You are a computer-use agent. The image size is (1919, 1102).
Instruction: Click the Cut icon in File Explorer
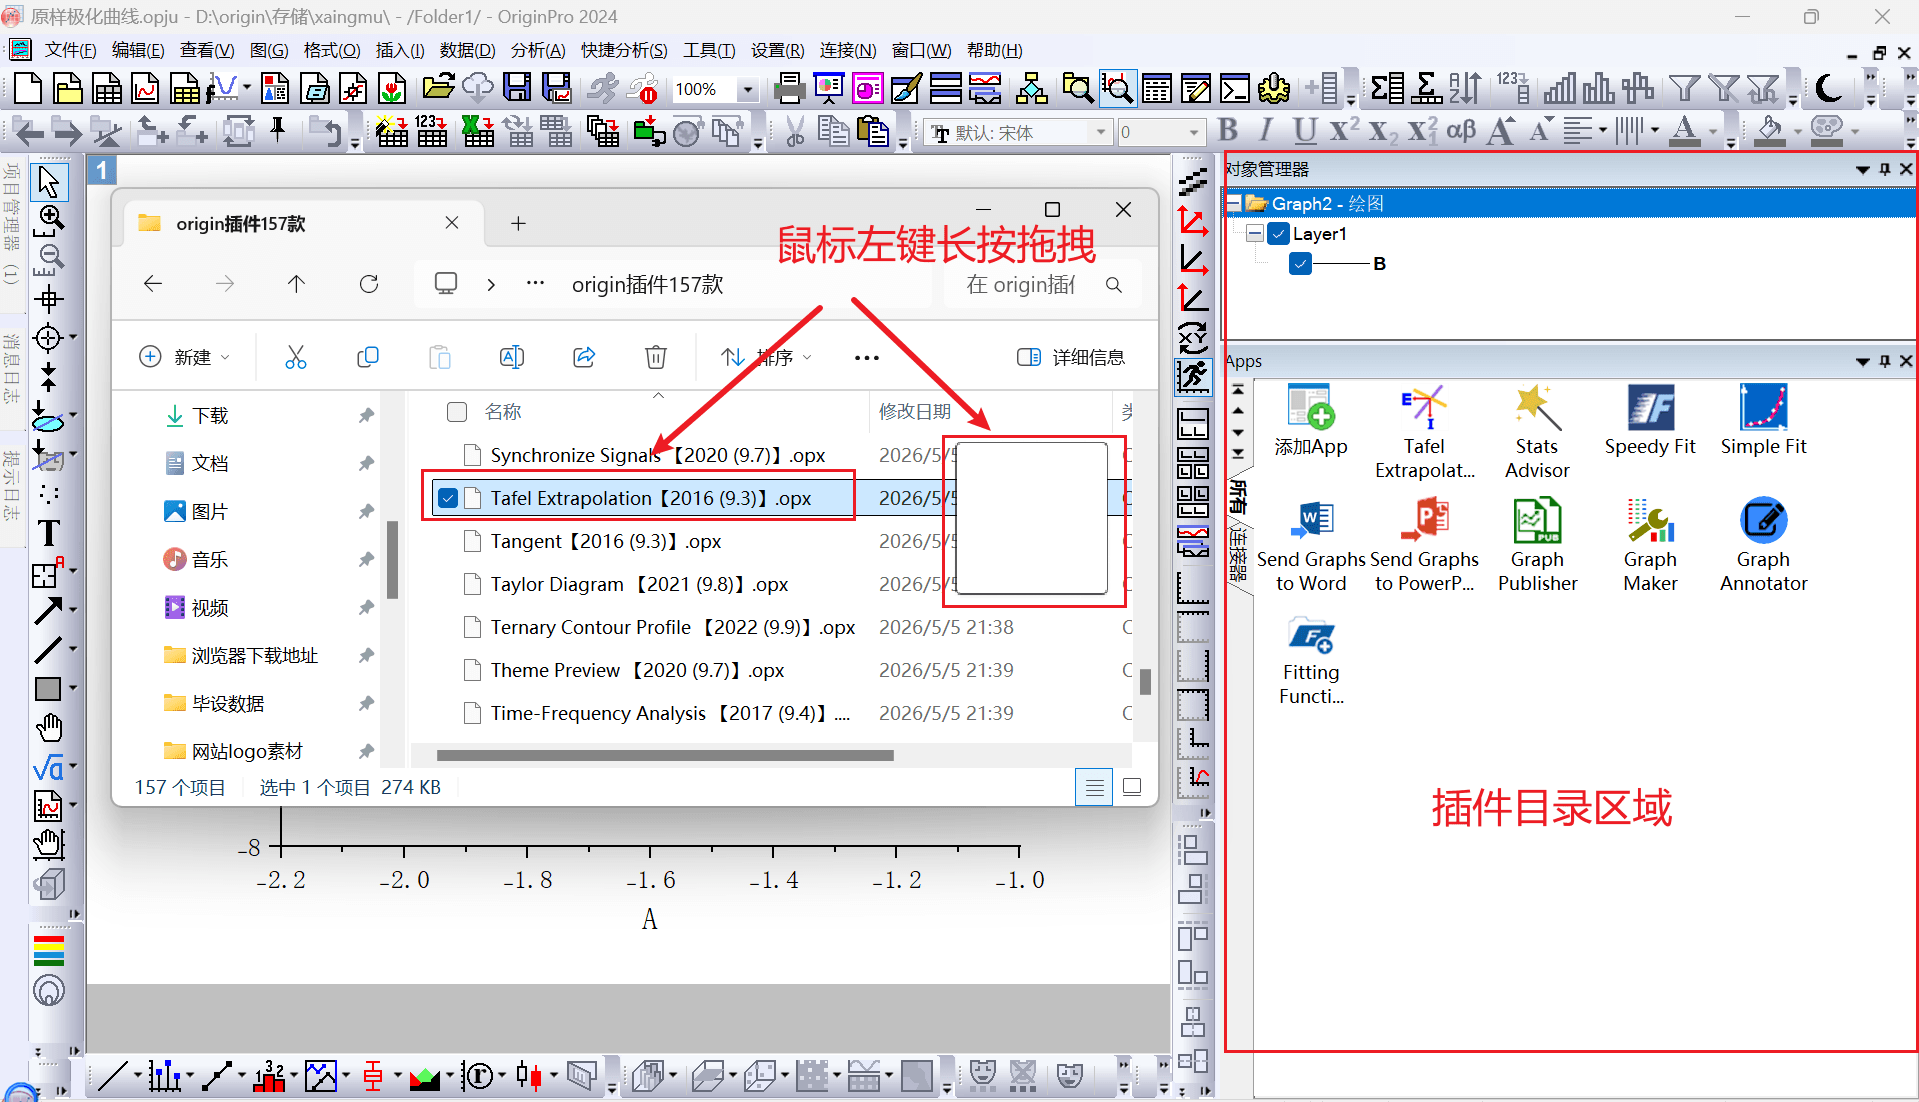296,357
